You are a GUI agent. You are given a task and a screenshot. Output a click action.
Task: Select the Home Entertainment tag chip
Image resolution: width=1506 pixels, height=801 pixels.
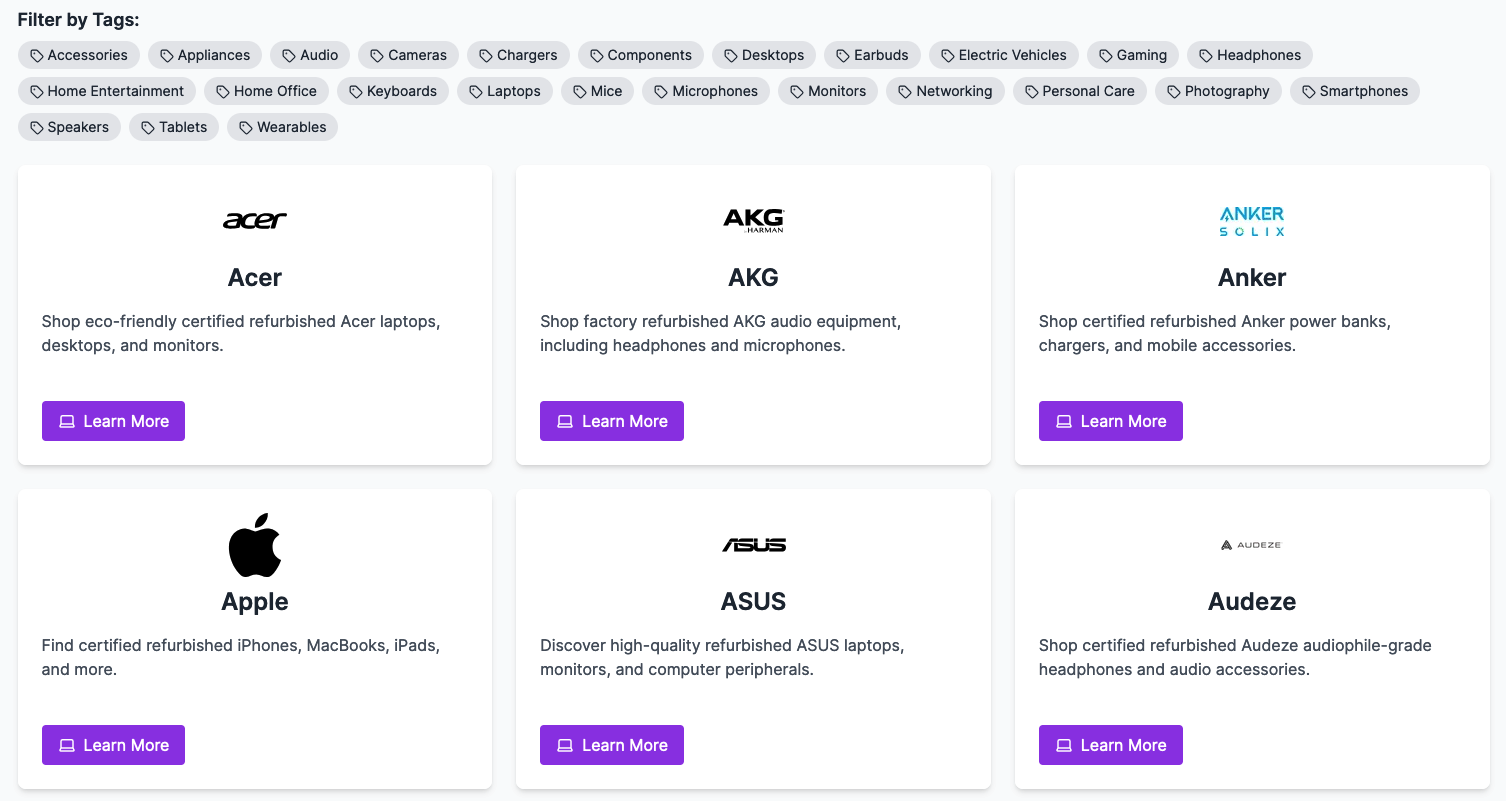107,91
